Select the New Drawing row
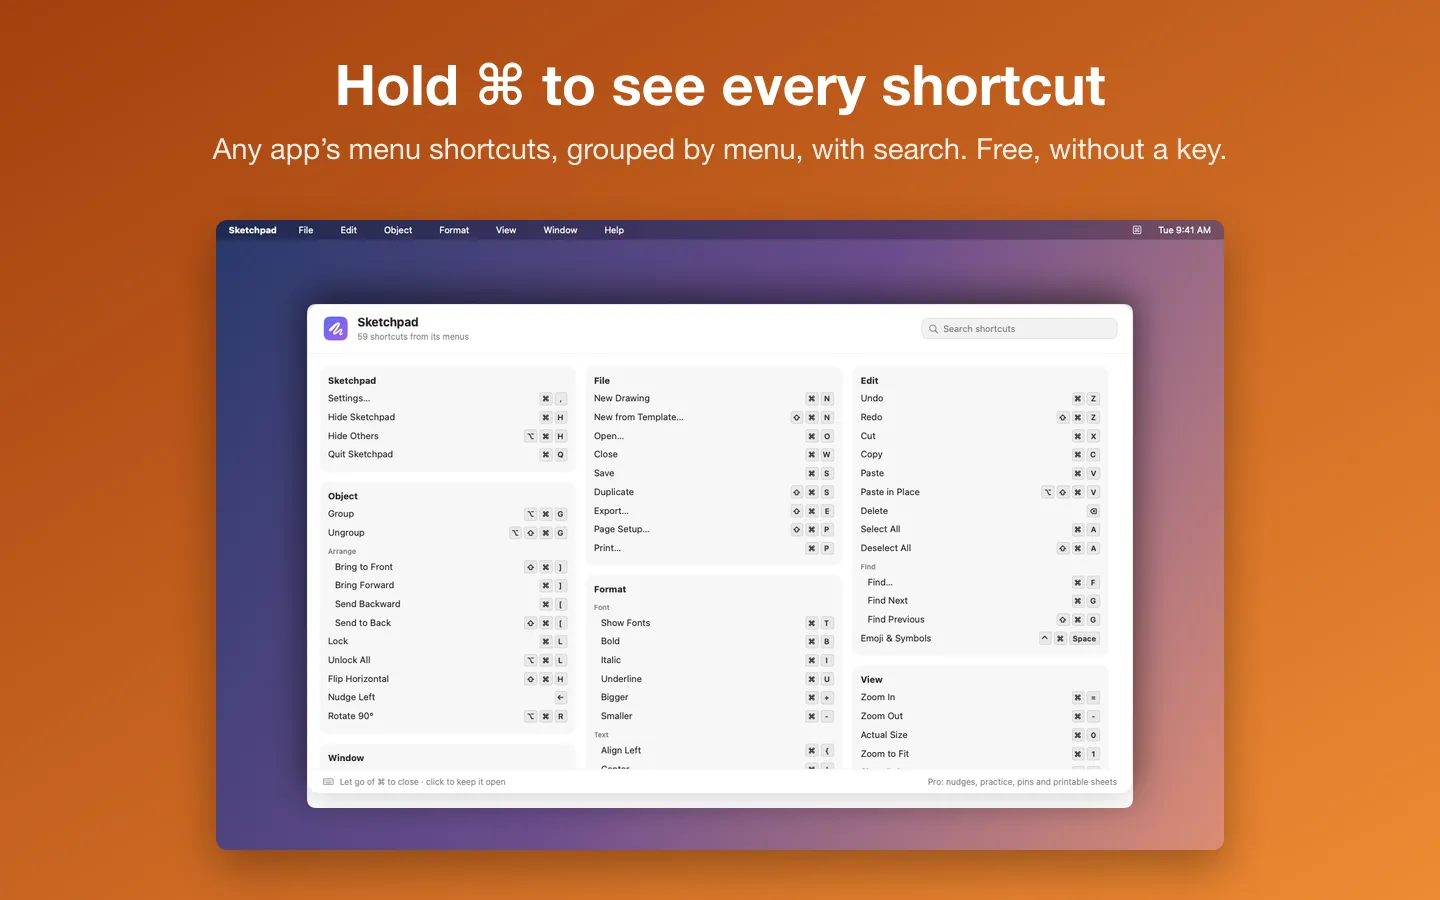 713,399
